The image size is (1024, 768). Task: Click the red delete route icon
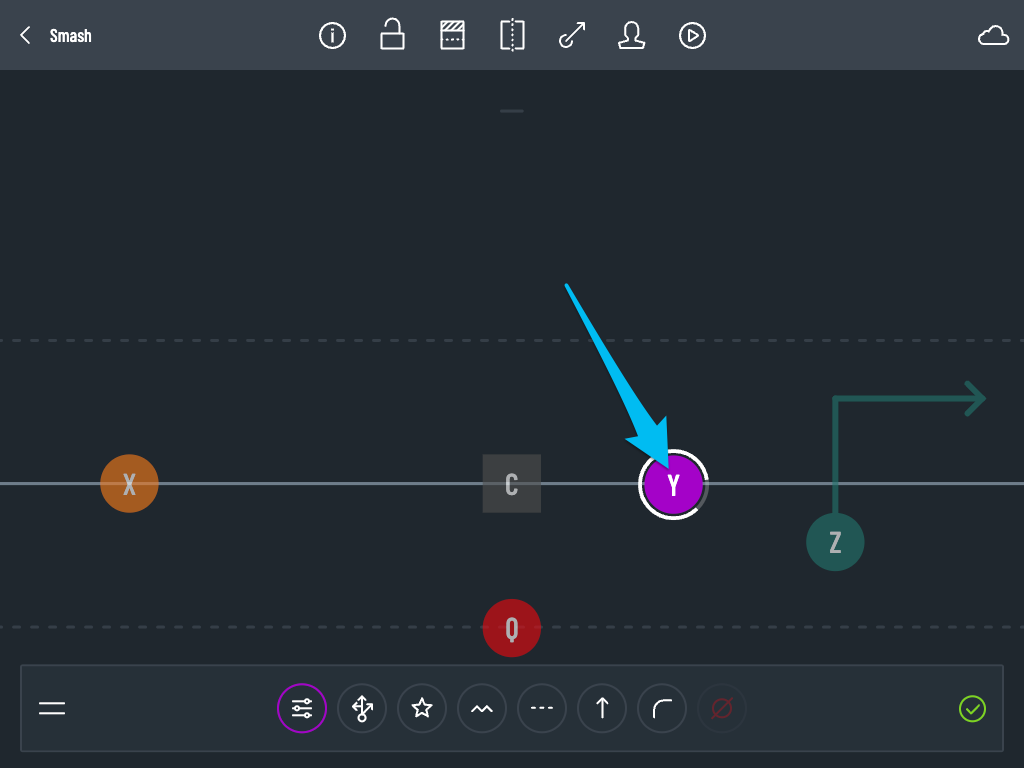722,708
